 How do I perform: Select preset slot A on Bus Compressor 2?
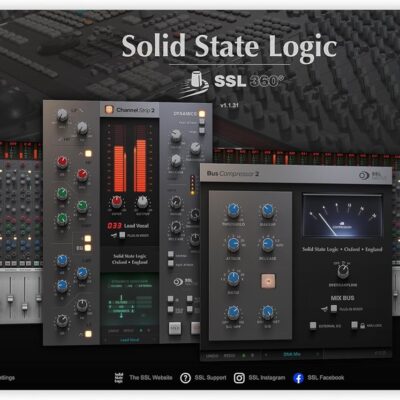pyautogui.click(x=244, y=356)
